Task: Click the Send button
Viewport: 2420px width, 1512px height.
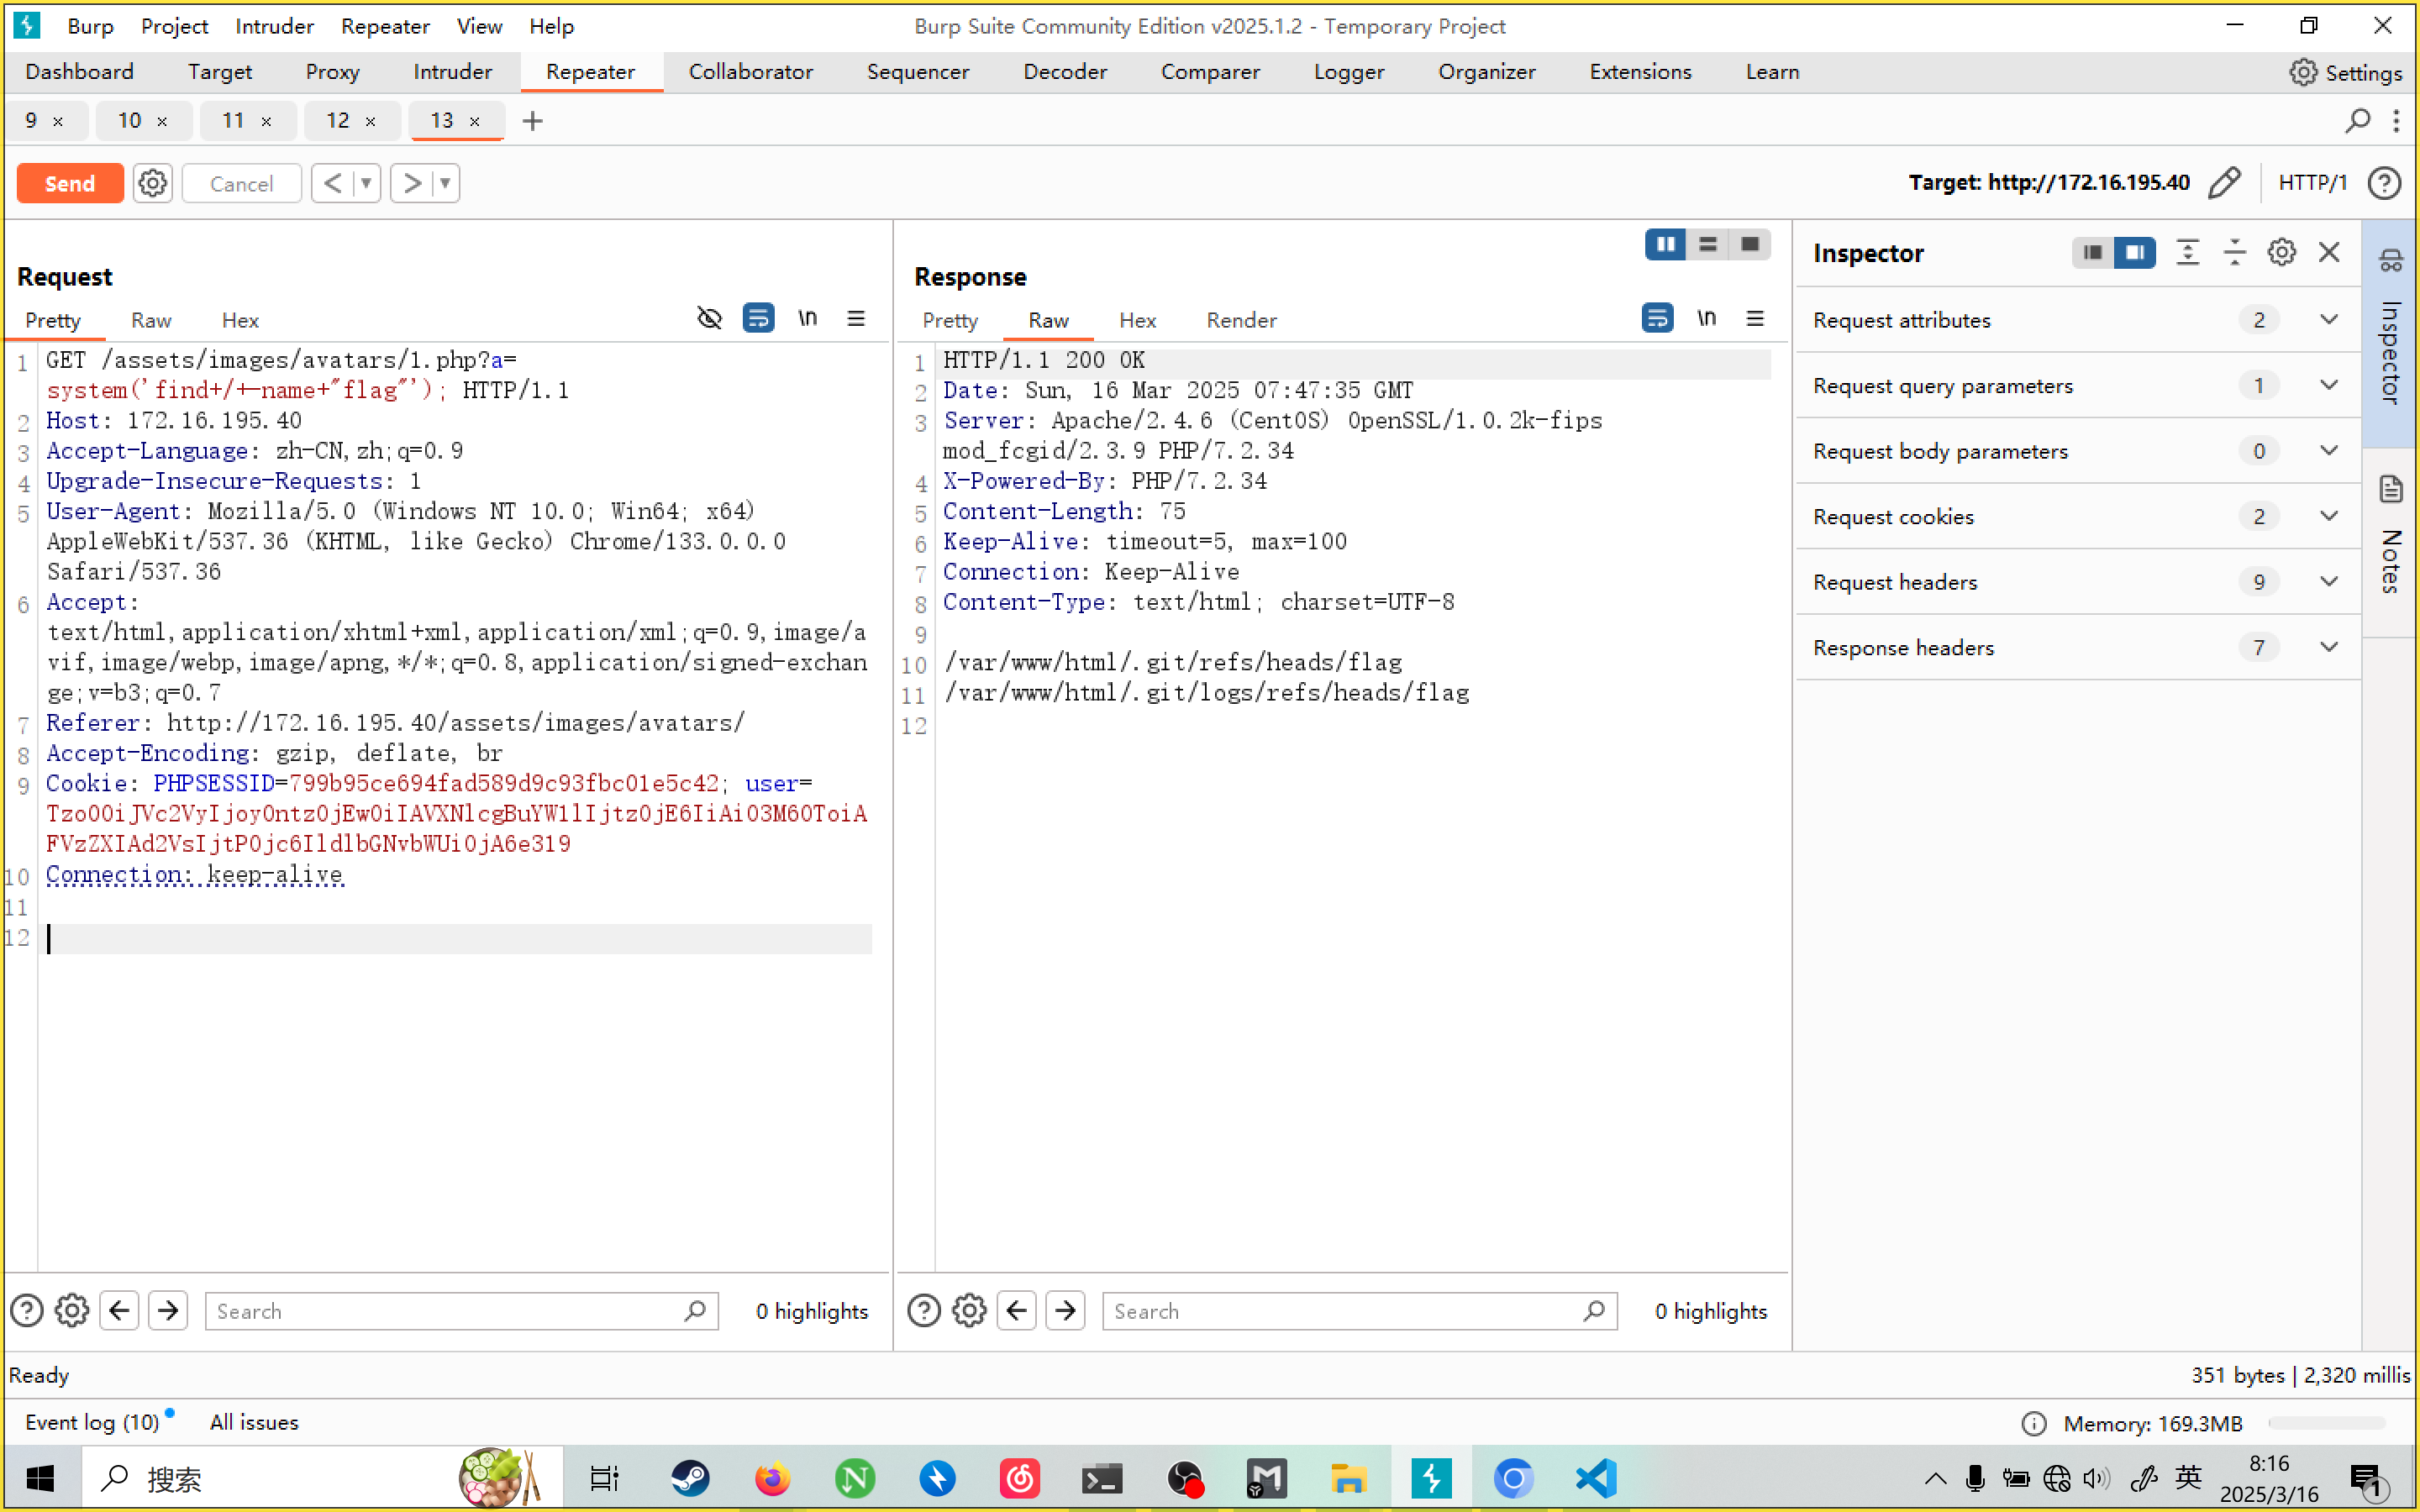Action: coord(70,183)
